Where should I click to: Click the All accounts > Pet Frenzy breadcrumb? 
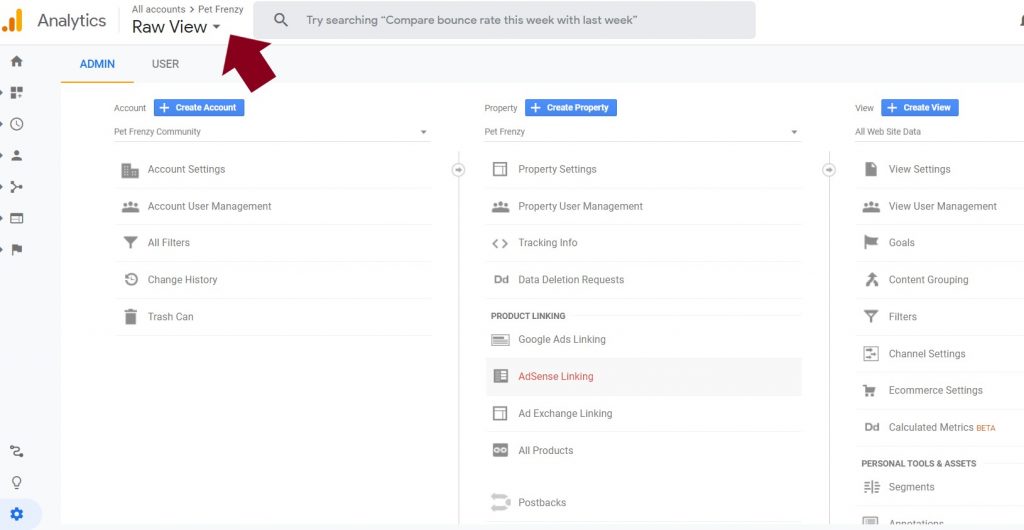pos(187,9)
